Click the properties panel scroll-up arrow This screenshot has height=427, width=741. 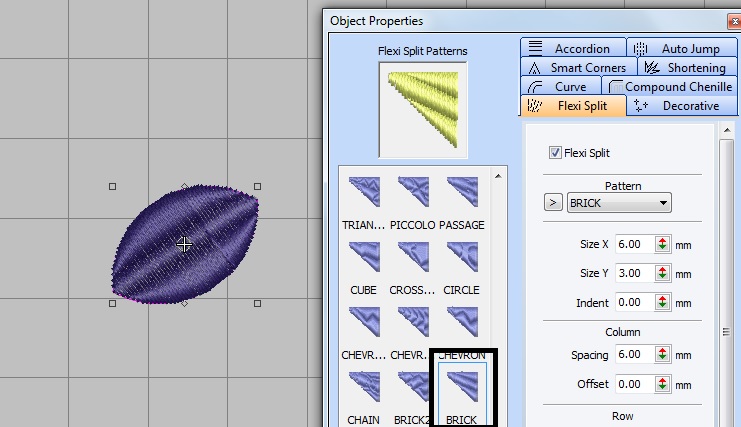tap(727, 129)
